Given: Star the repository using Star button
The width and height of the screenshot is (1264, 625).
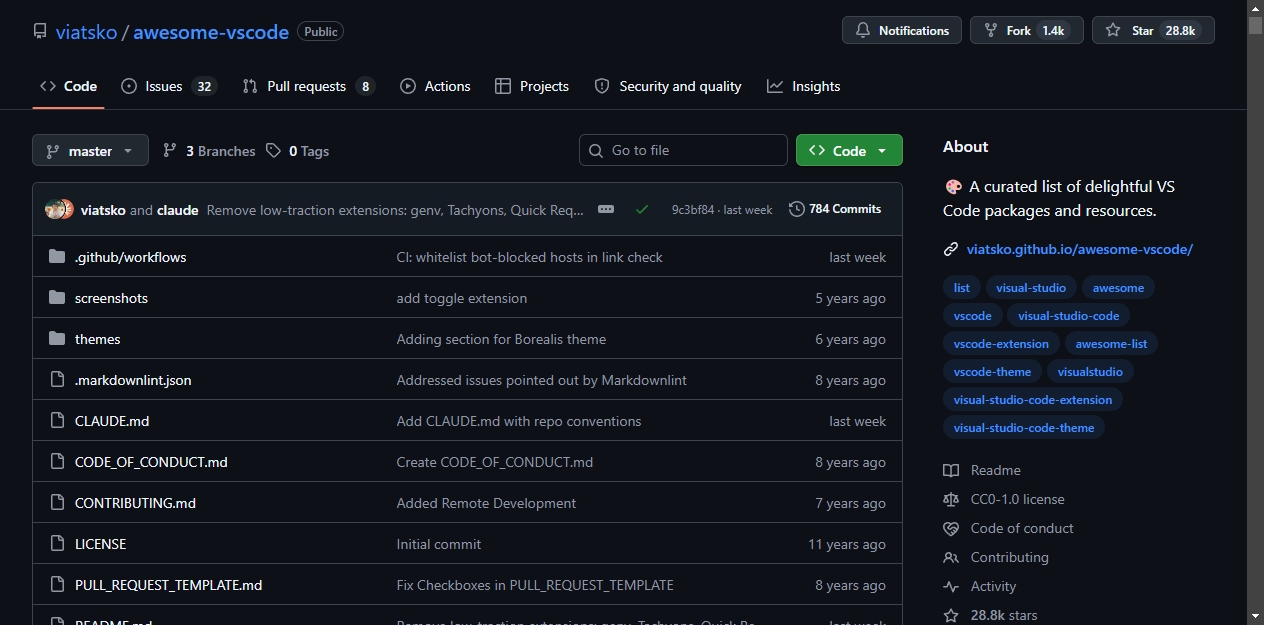Looking at the screenshot, I should [x=1153, y=31].
